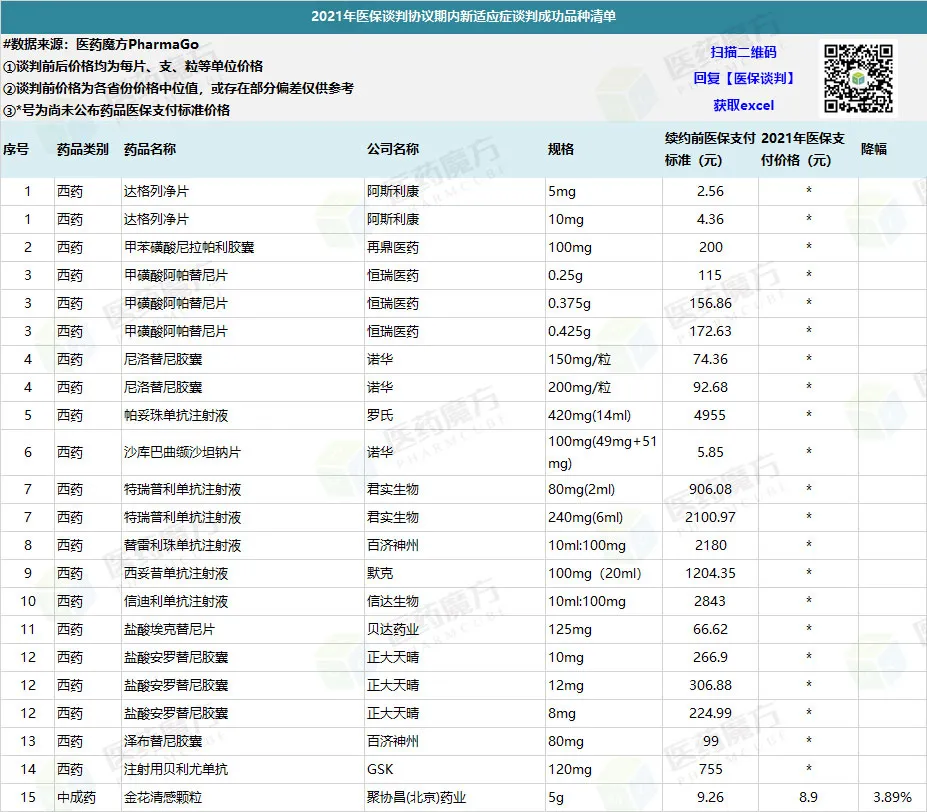Screen dimensions: 927x812
Task: Select the price cell '66.62'
Action: coord(710,629)
